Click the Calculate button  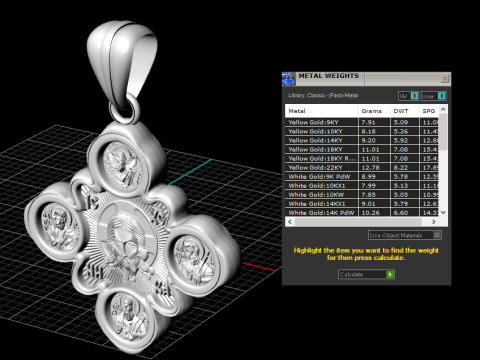pyautogui.click(x=366, y=274)
